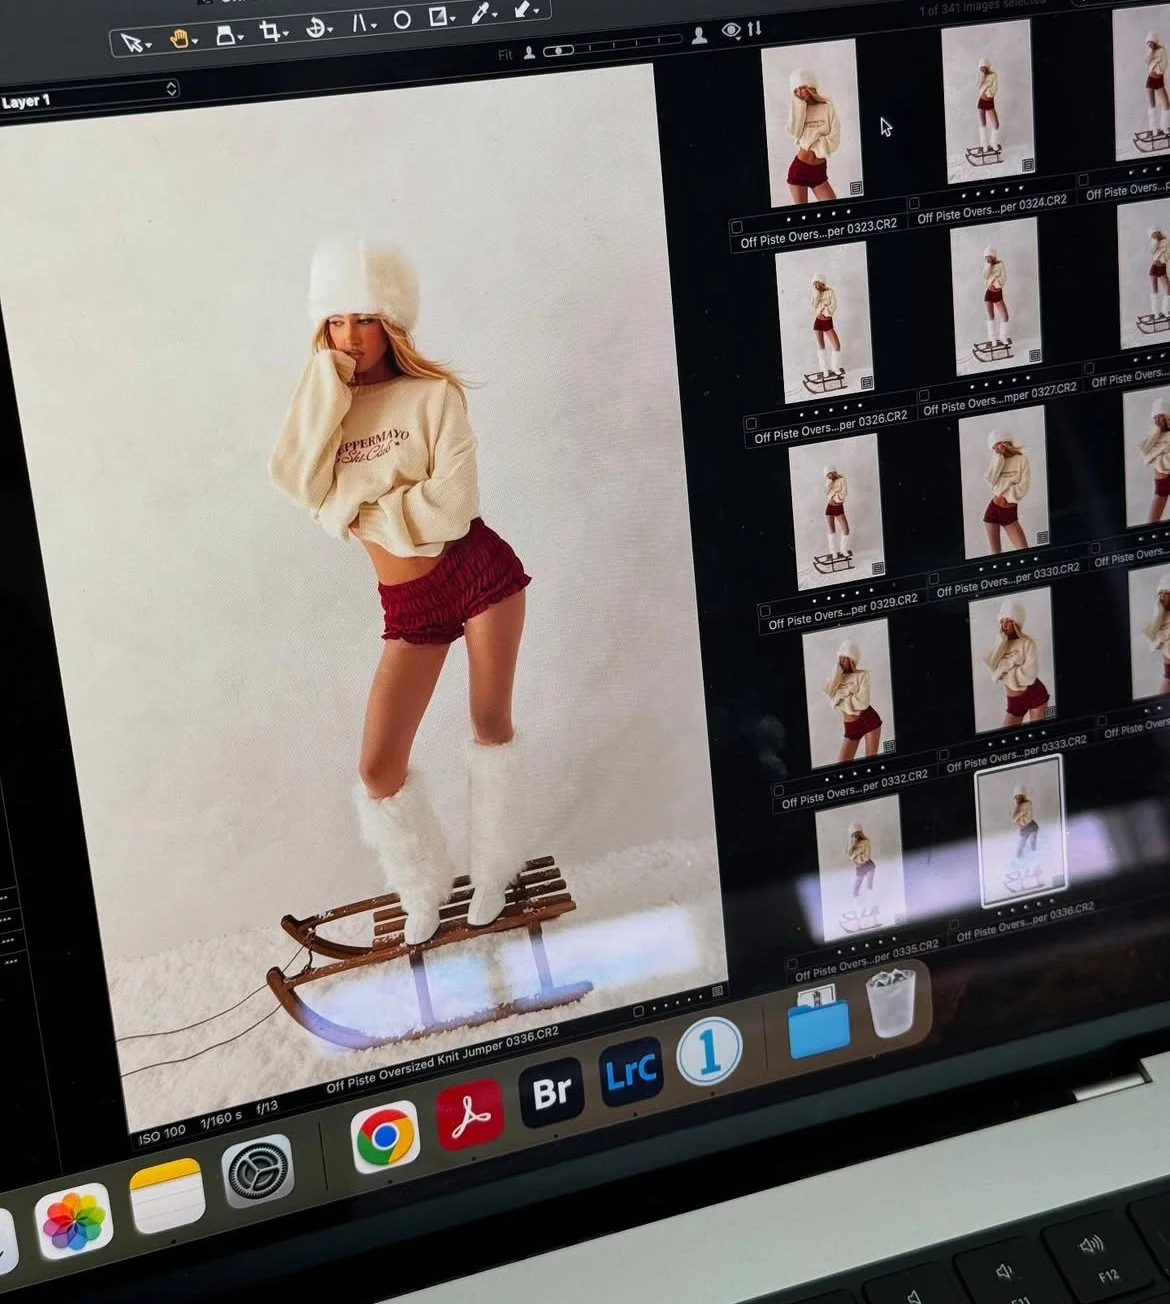
Task: Open System Settings from the Dock
Action: 258,1171
